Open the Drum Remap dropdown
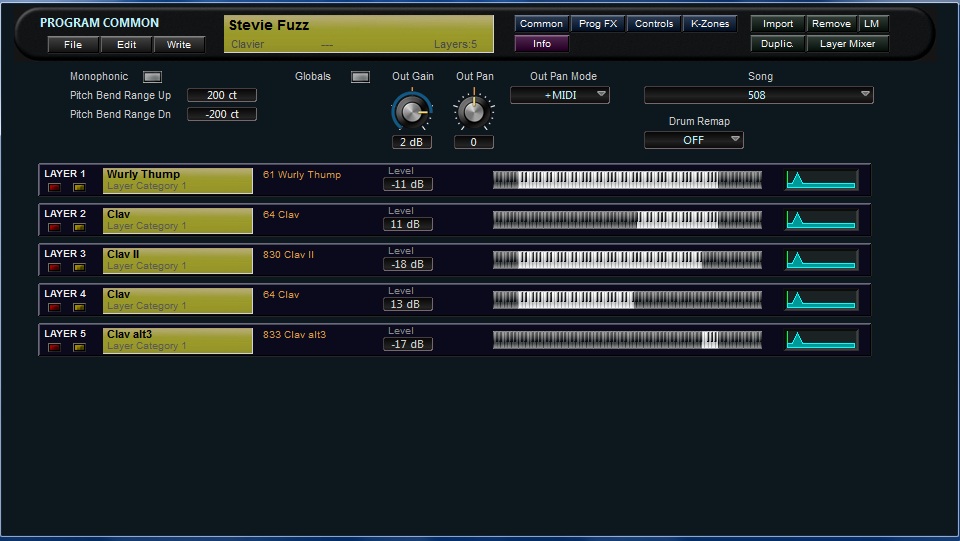This screenshot has height=541, width=960. [x=694, y=140]
